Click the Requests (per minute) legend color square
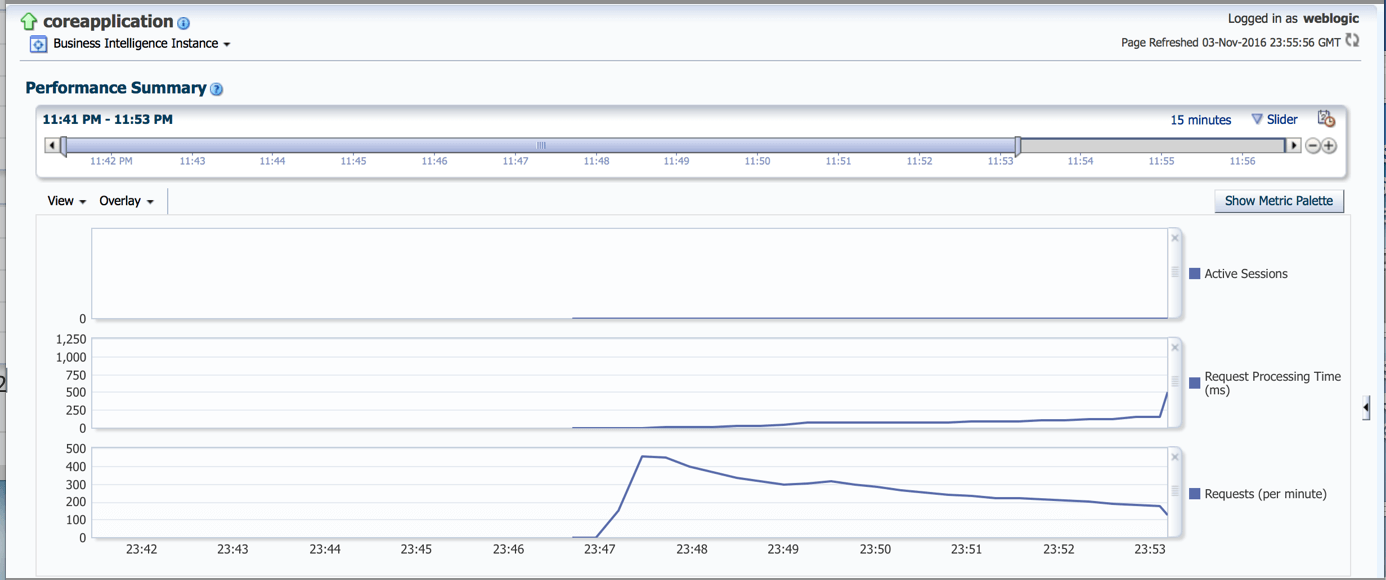 coord(1194,494)
